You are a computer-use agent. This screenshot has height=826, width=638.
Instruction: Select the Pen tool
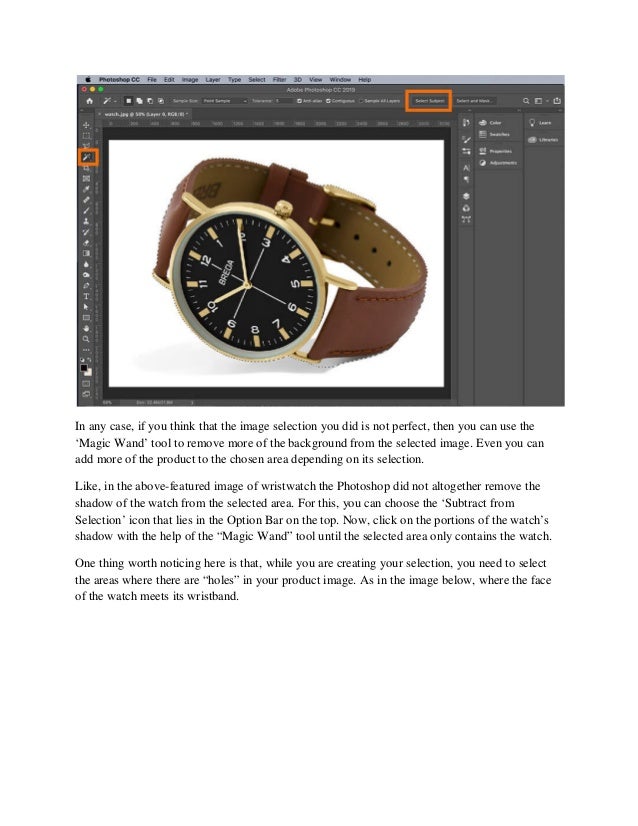point(86,286)
